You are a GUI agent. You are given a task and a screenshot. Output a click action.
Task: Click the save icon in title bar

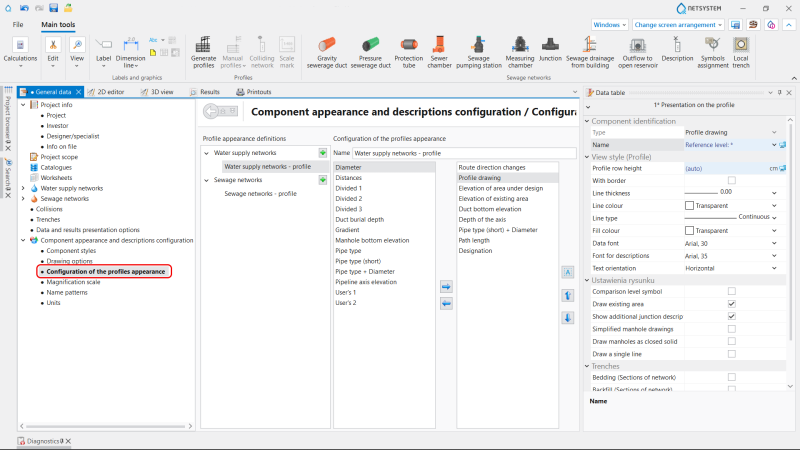pyautogui.click(x=54, y=8)
